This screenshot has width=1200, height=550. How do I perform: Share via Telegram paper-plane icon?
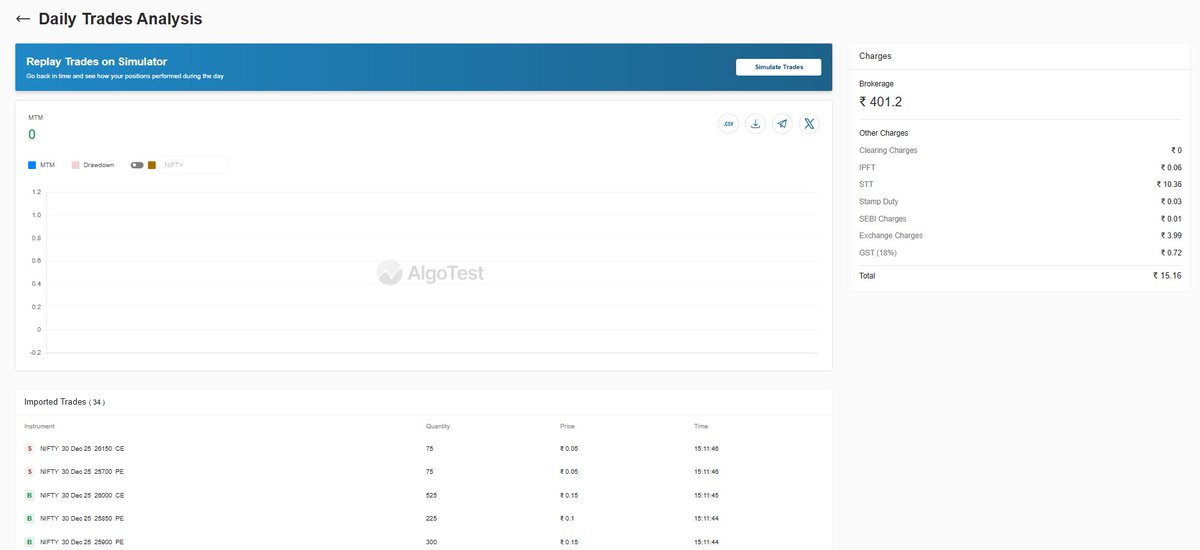coord(782,124)
